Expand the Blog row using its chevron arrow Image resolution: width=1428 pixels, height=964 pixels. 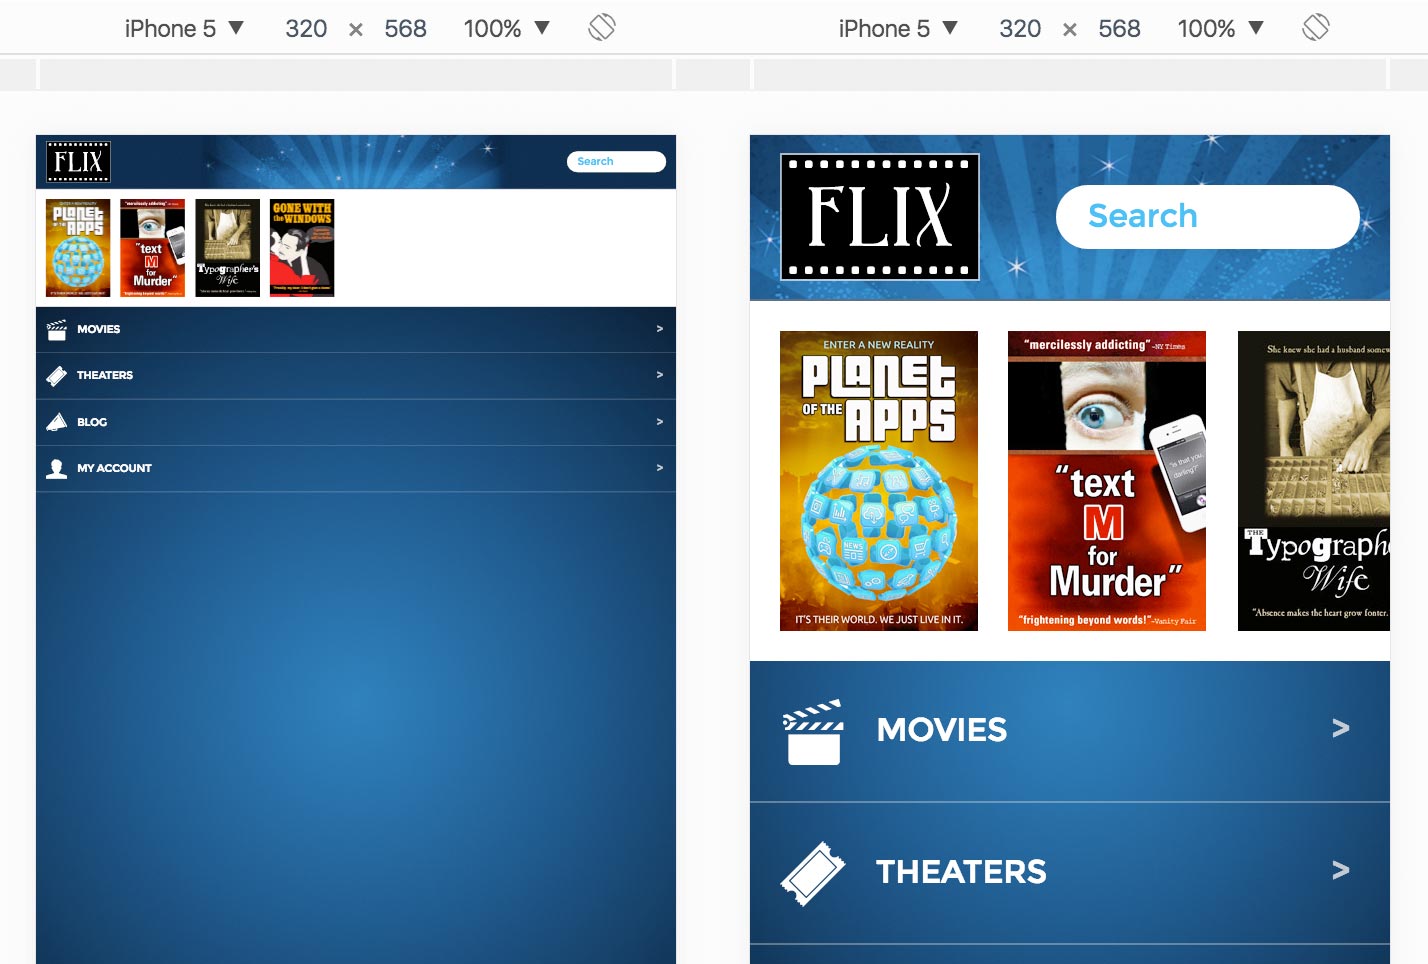(x=659, y=422)
